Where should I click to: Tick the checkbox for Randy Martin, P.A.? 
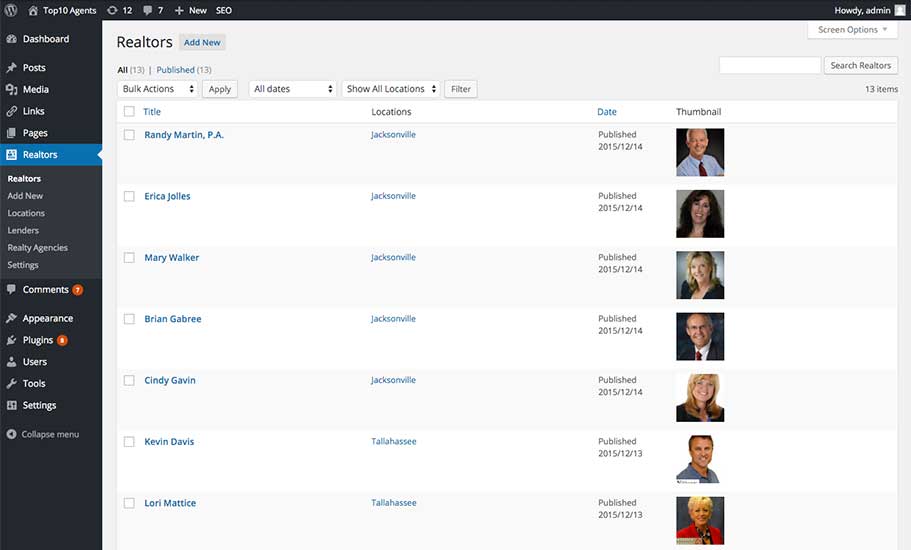tap(129, 135)
